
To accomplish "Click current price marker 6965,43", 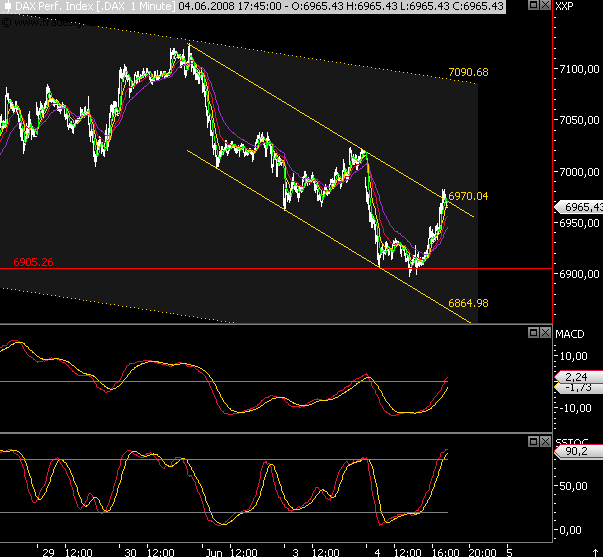I will 579,207.
